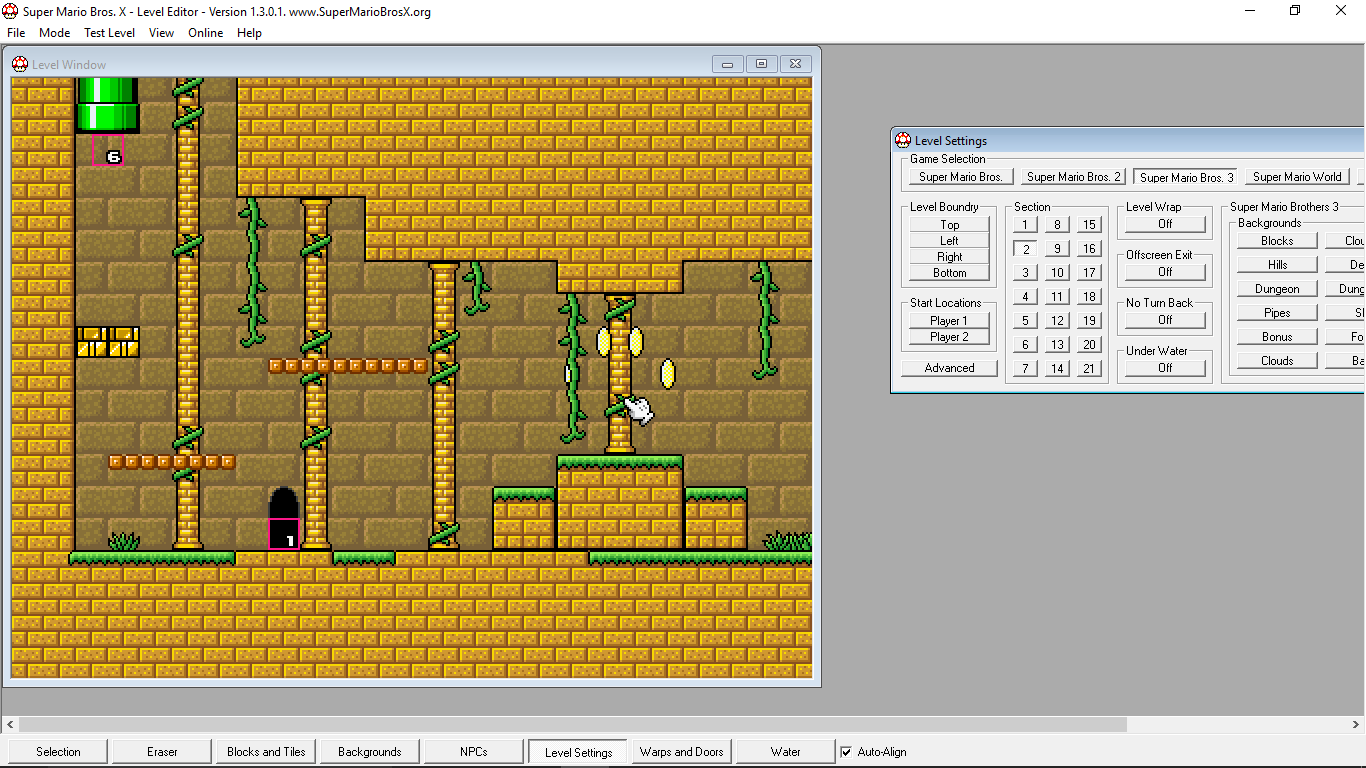
Task: Open the View menu
Action: coord(161,33)
